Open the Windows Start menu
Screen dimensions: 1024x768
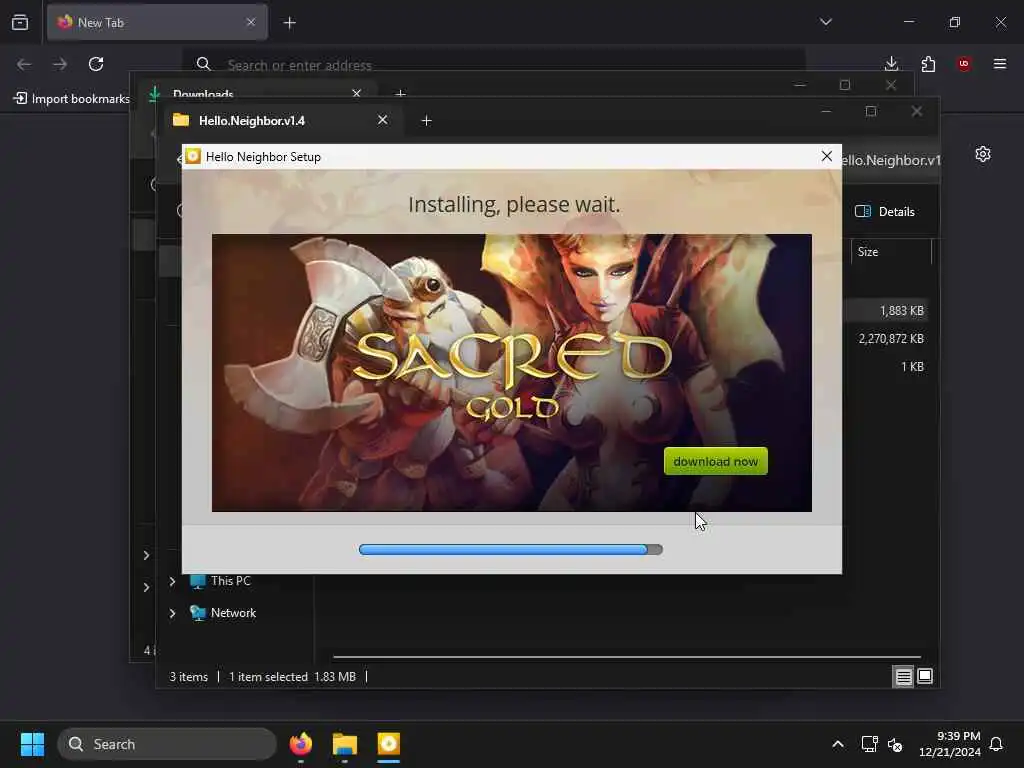(x=32, y=744)
